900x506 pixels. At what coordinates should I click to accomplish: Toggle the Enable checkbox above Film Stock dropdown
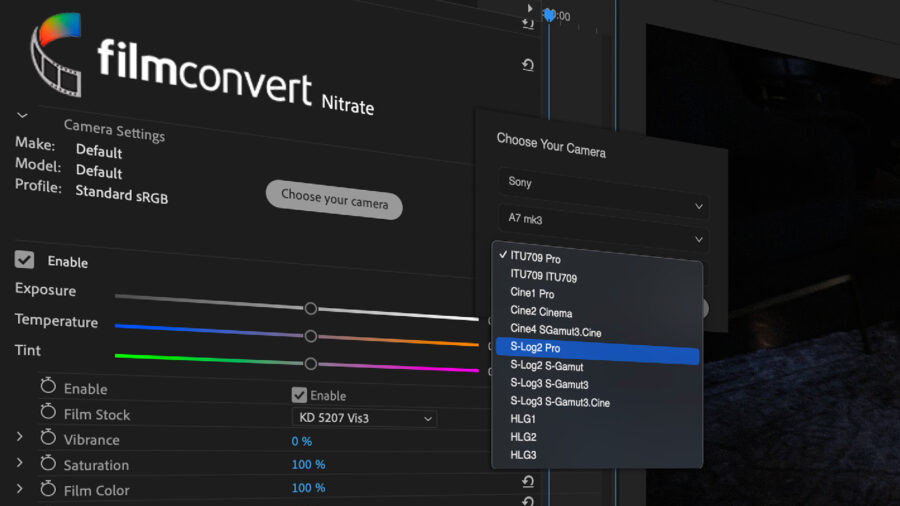pyautogui.click(x=299, y=395)
